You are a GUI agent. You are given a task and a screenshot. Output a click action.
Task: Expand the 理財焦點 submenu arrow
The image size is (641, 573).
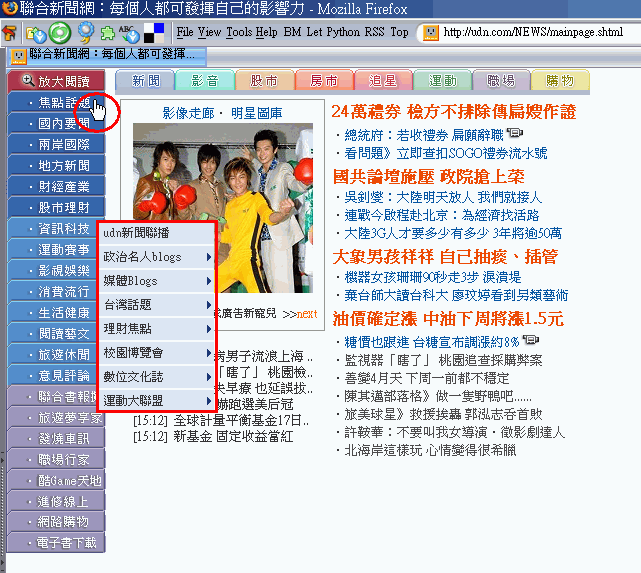(209, 329)
